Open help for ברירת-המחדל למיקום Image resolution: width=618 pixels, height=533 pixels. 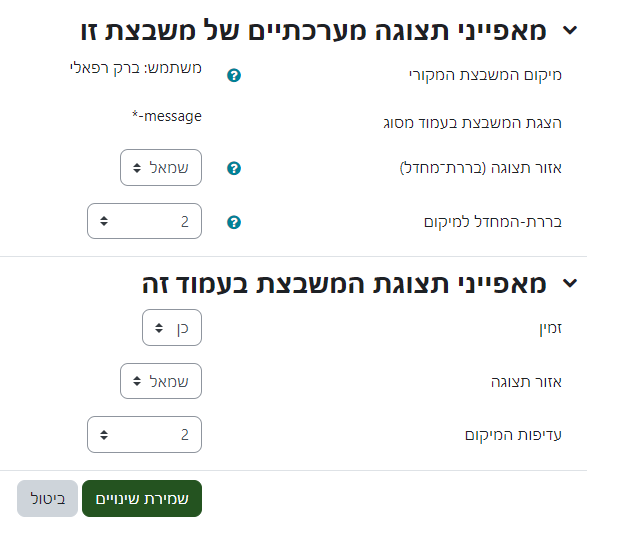coord(234,222)
